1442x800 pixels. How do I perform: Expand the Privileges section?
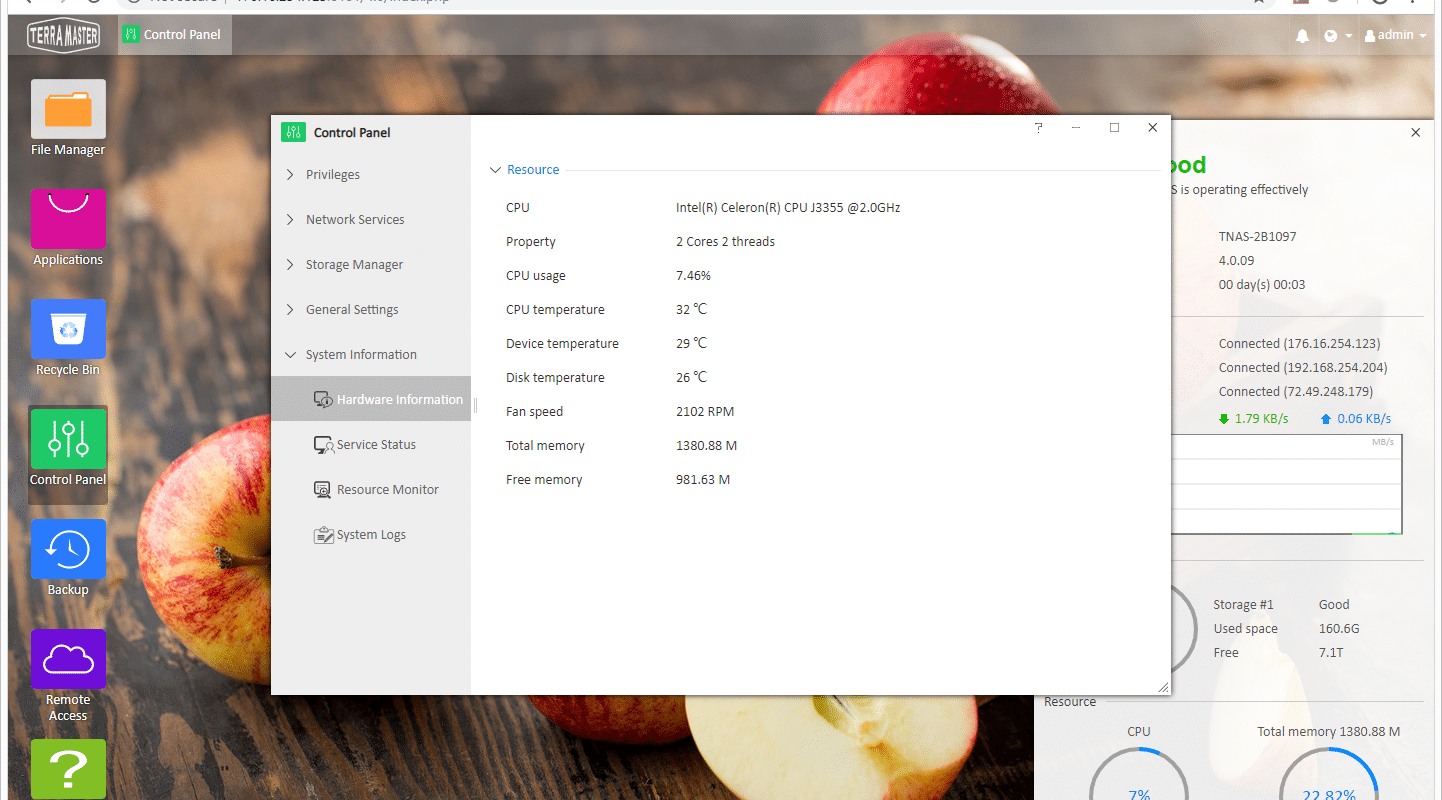[x=371, y=174]
